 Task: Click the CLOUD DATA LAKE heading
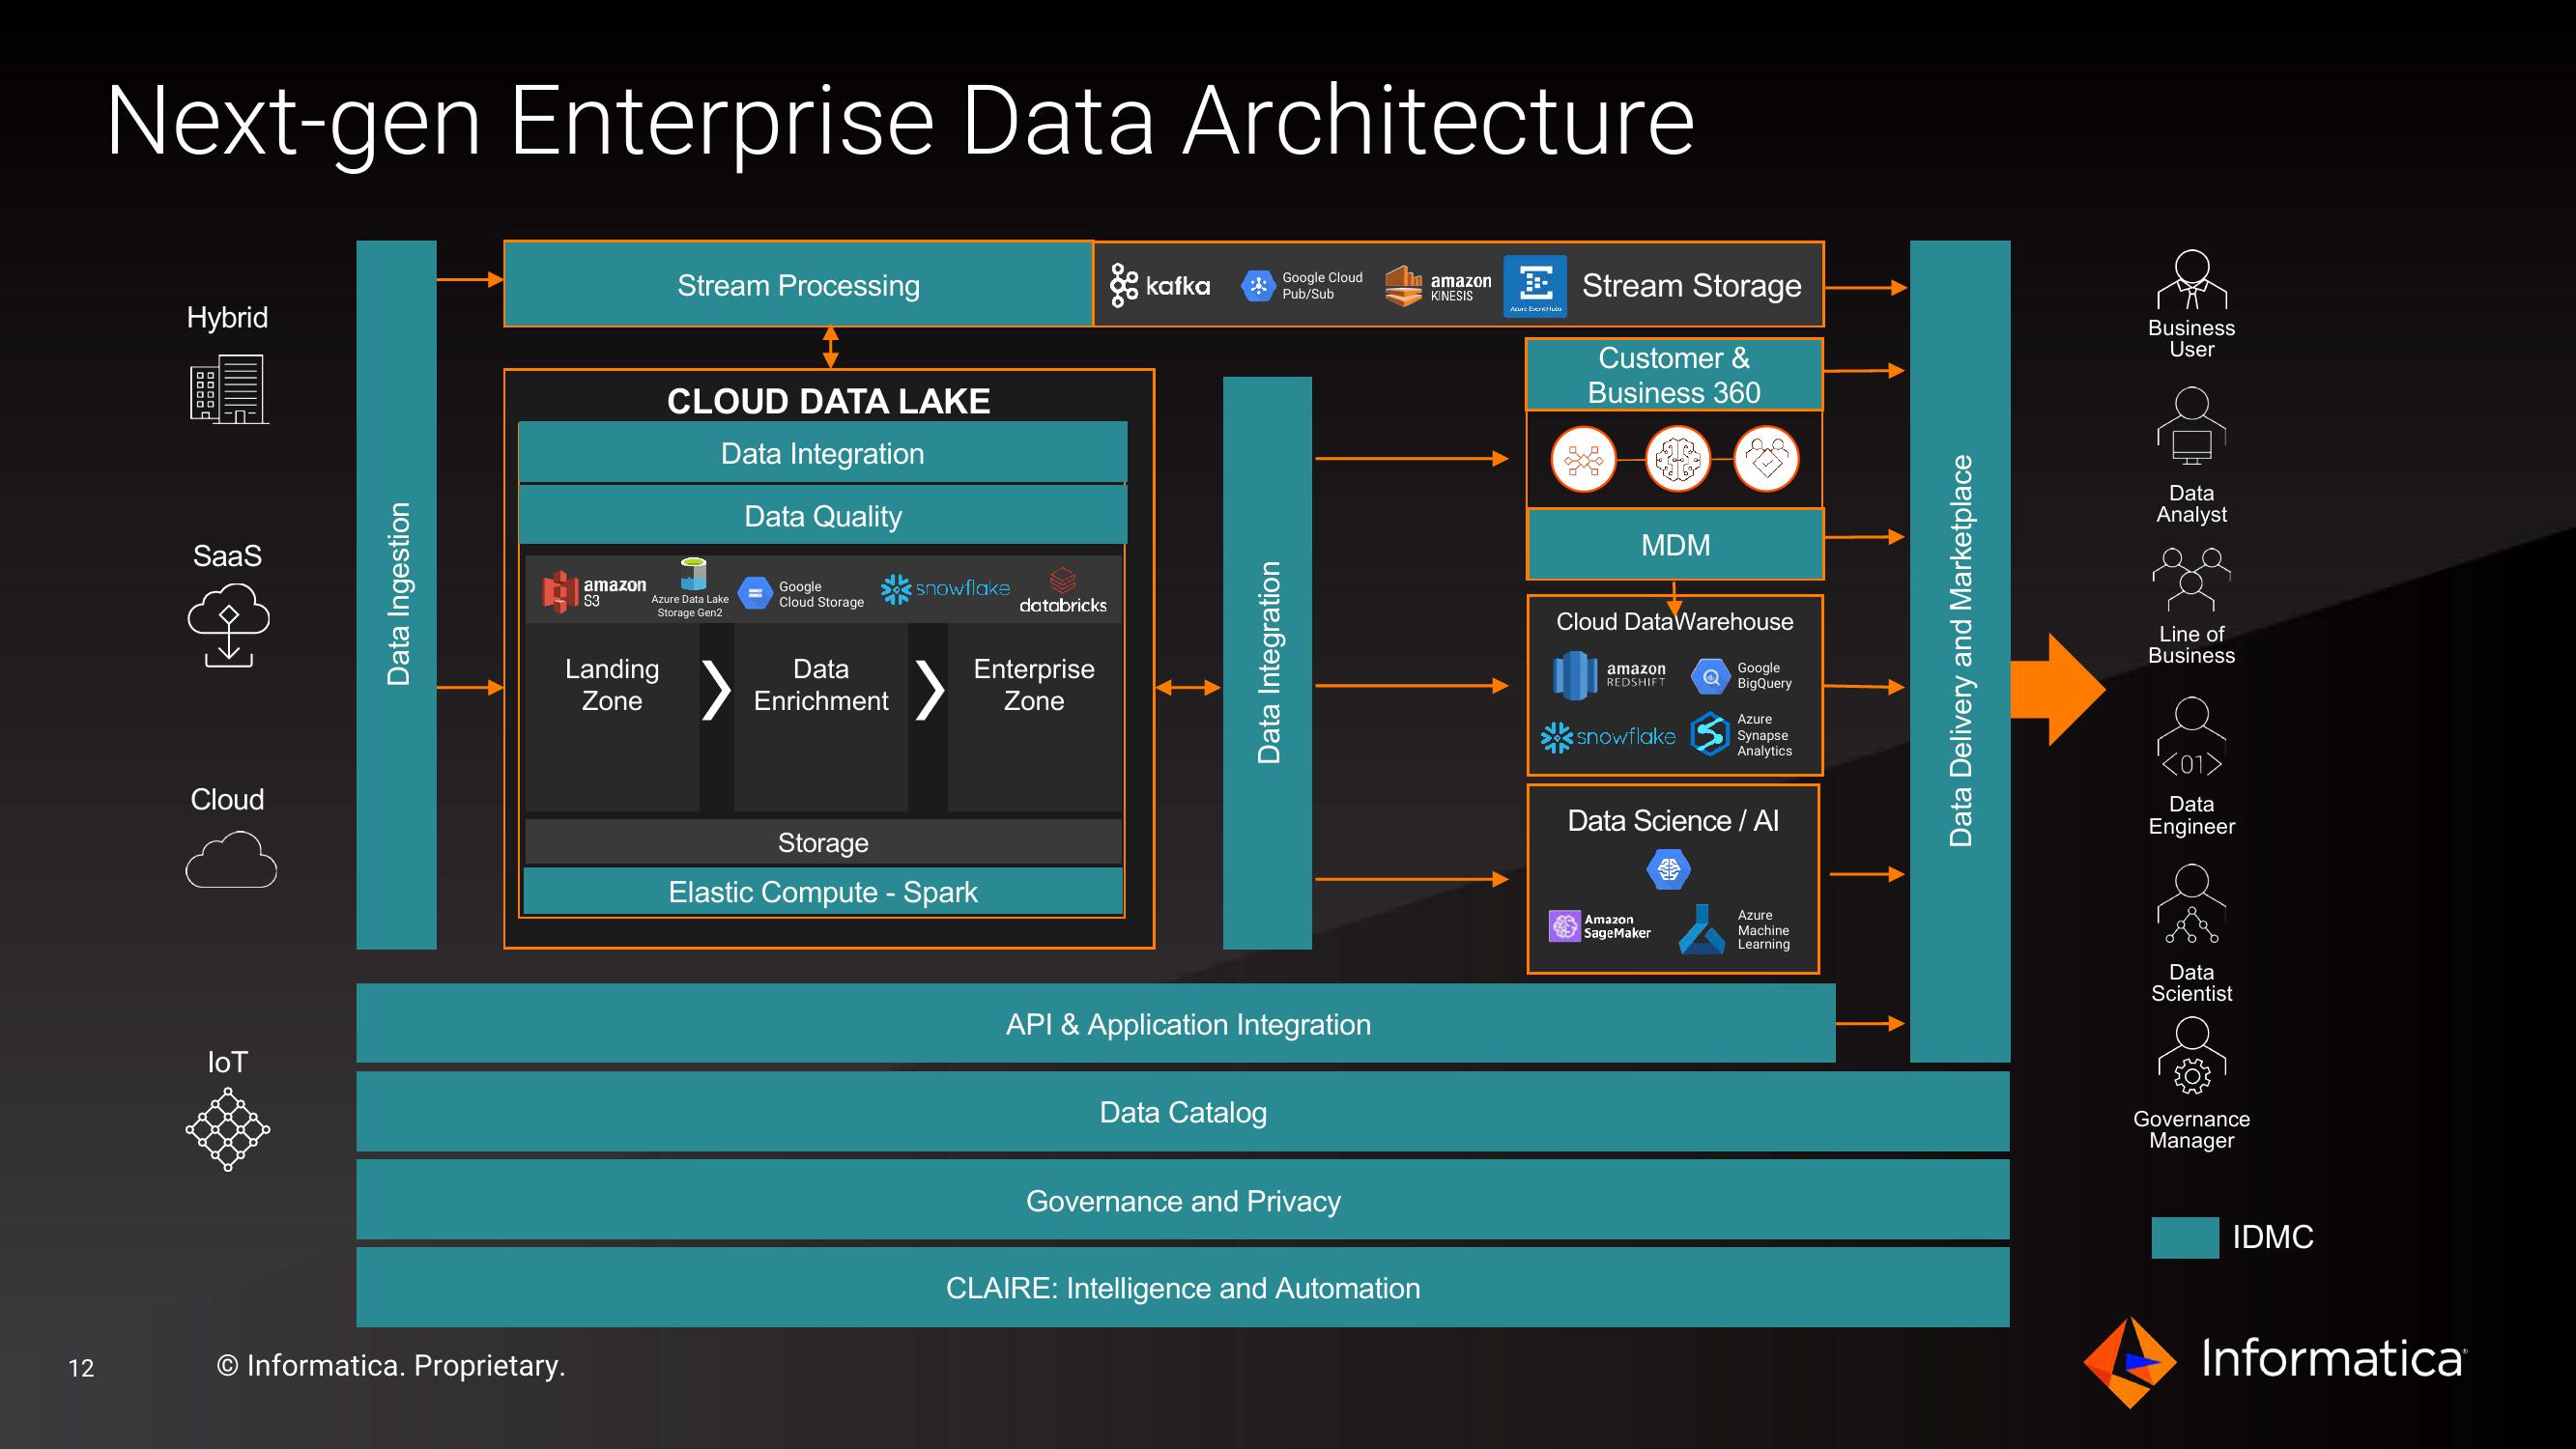coord(828,401)
